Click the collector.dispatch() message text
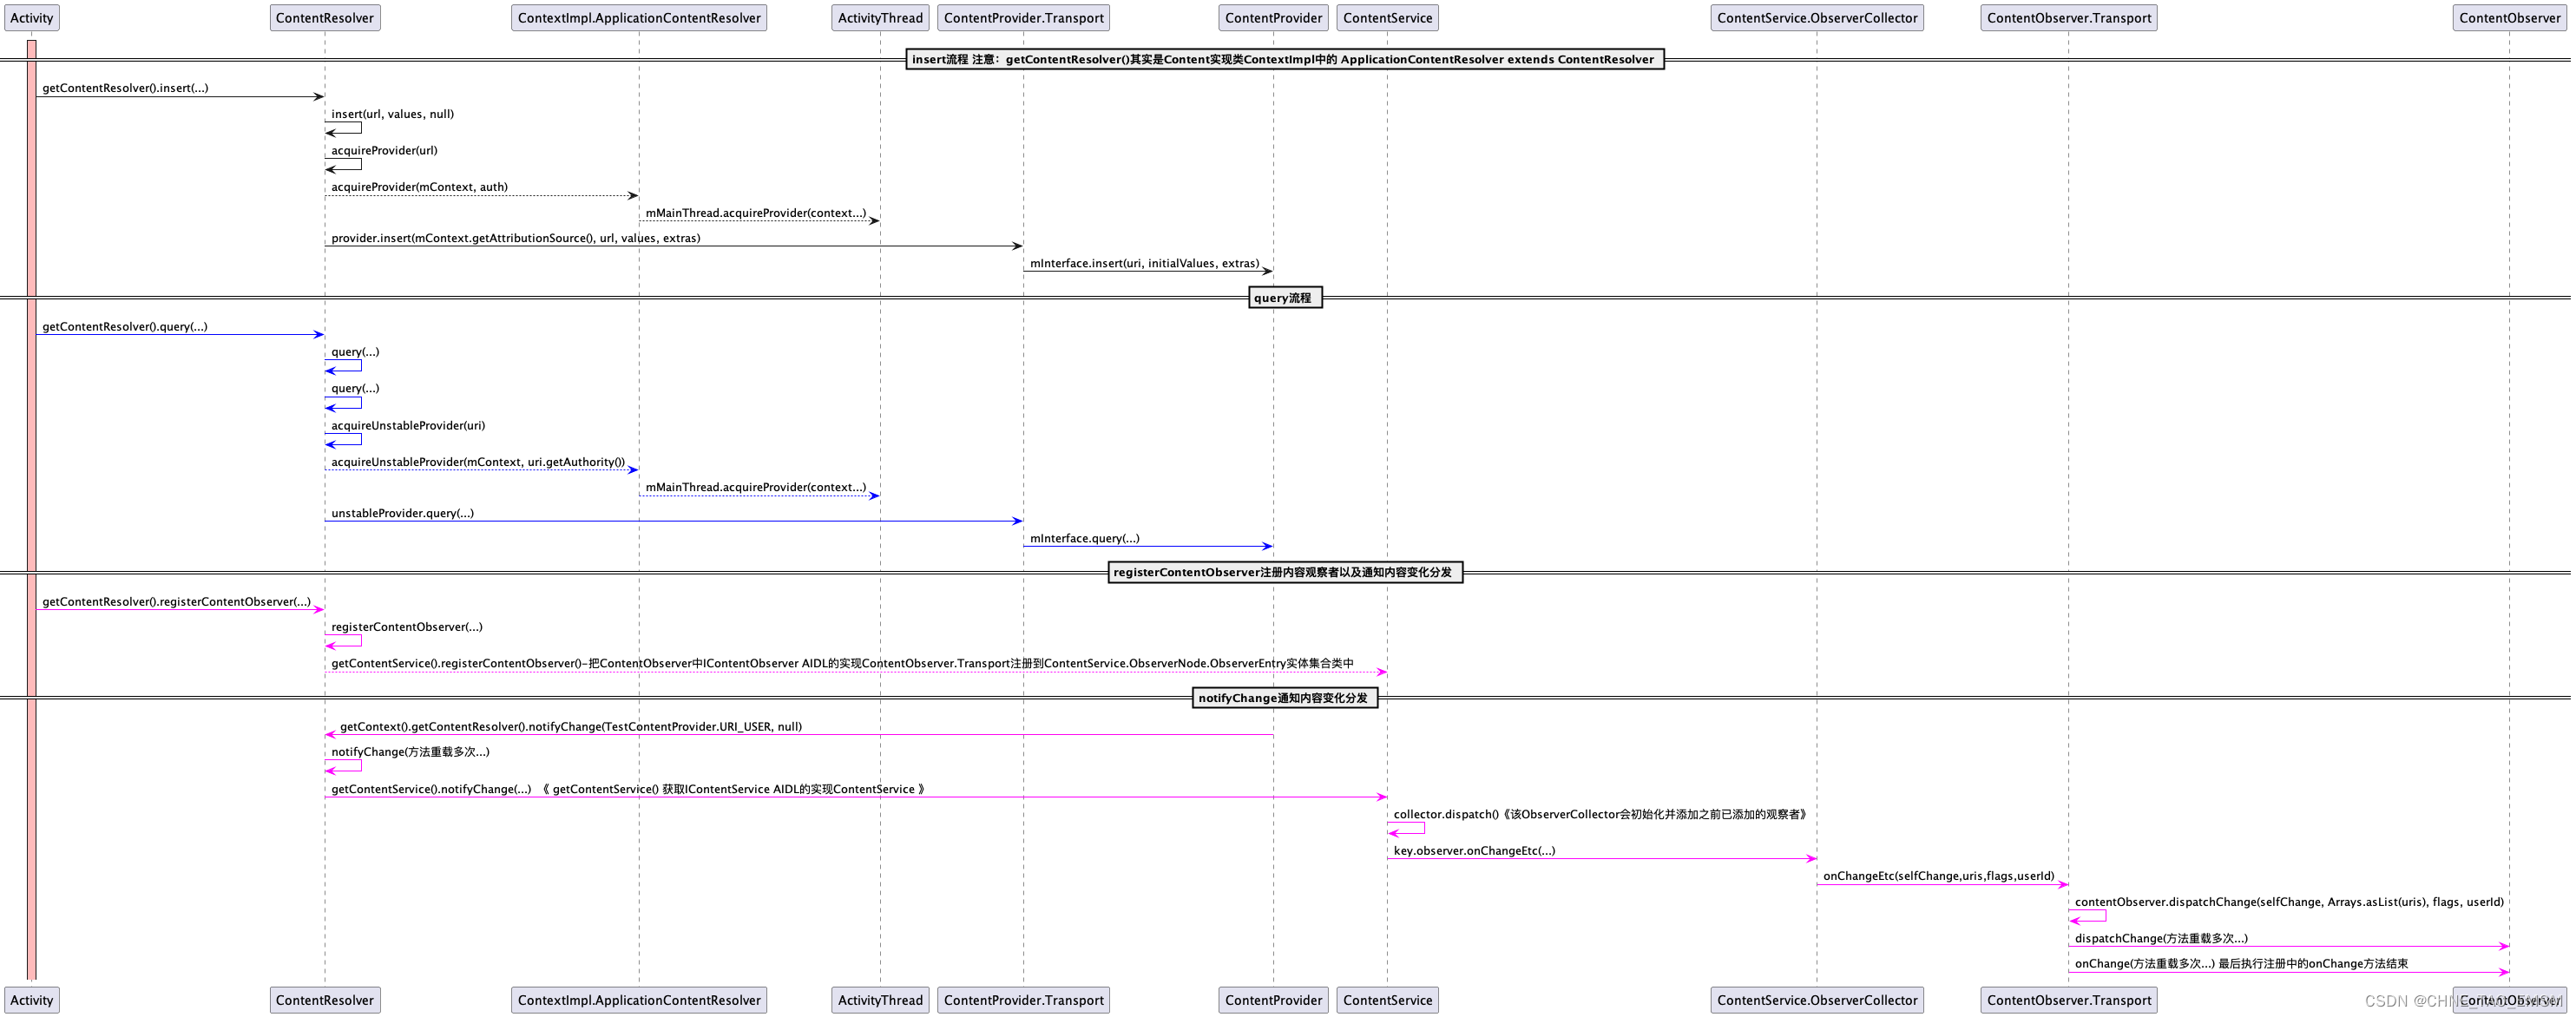The width and height of the screenshot is (2576, 1017). [x=1598, y=813]
